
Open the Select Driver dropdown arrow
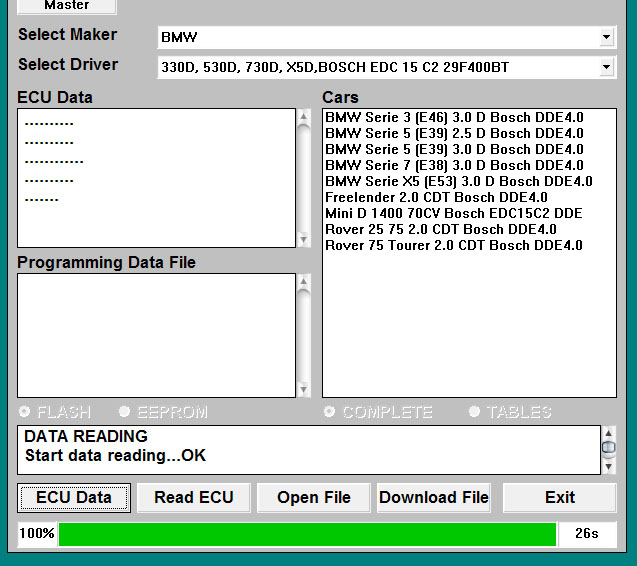(x=606, y=67)
